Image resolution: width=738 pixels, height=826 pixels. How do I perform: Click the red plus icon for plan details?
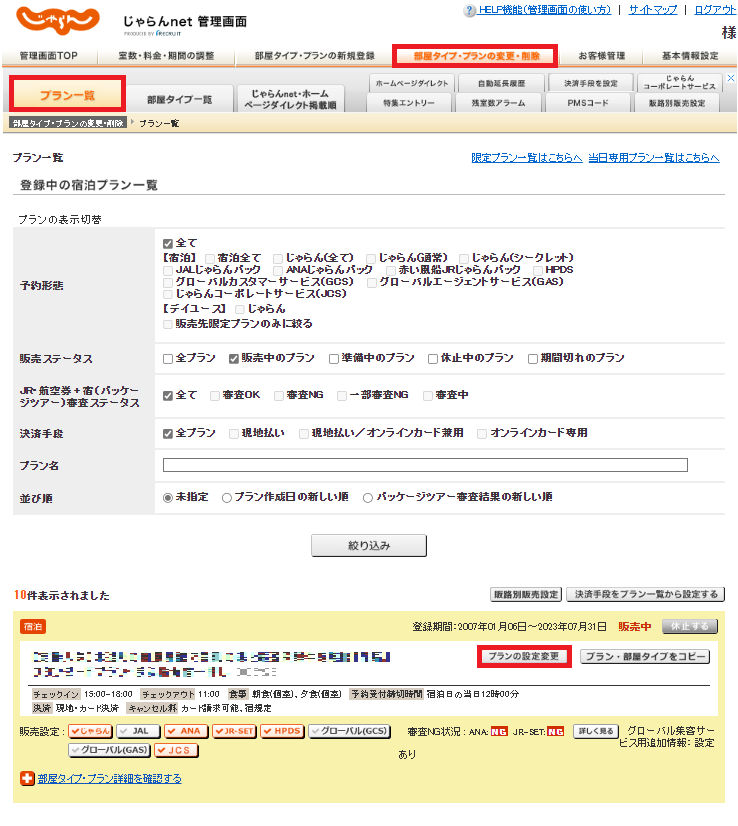tap(27, 778)
